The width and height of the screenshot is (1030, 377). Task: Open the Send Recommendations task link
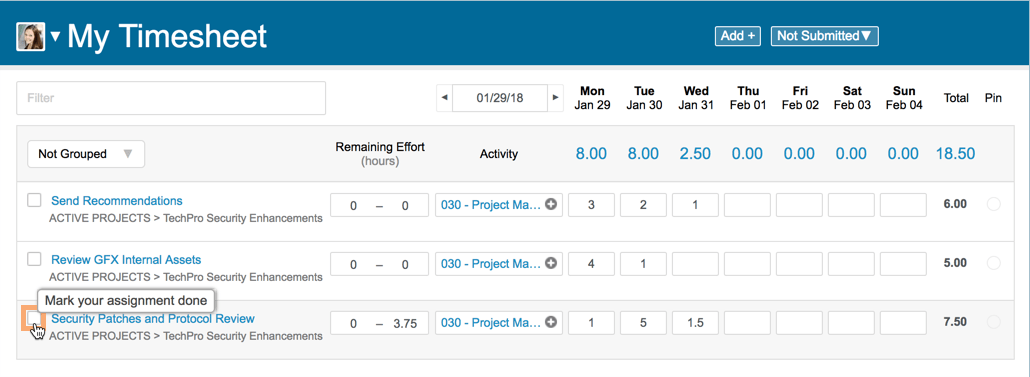pos(117,201)
